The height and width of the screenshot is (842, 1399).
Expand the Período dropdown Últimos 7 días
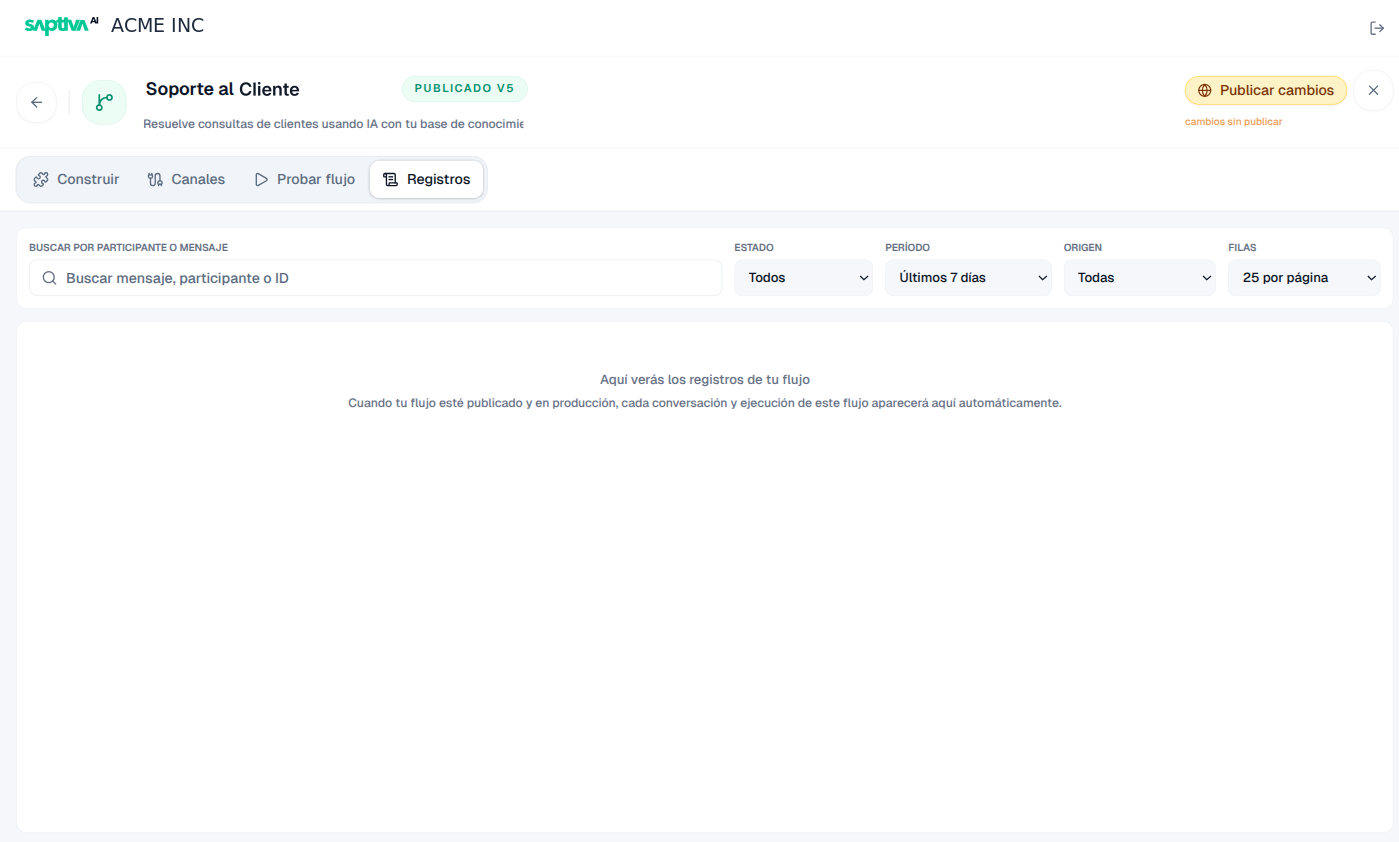point(968,278)
